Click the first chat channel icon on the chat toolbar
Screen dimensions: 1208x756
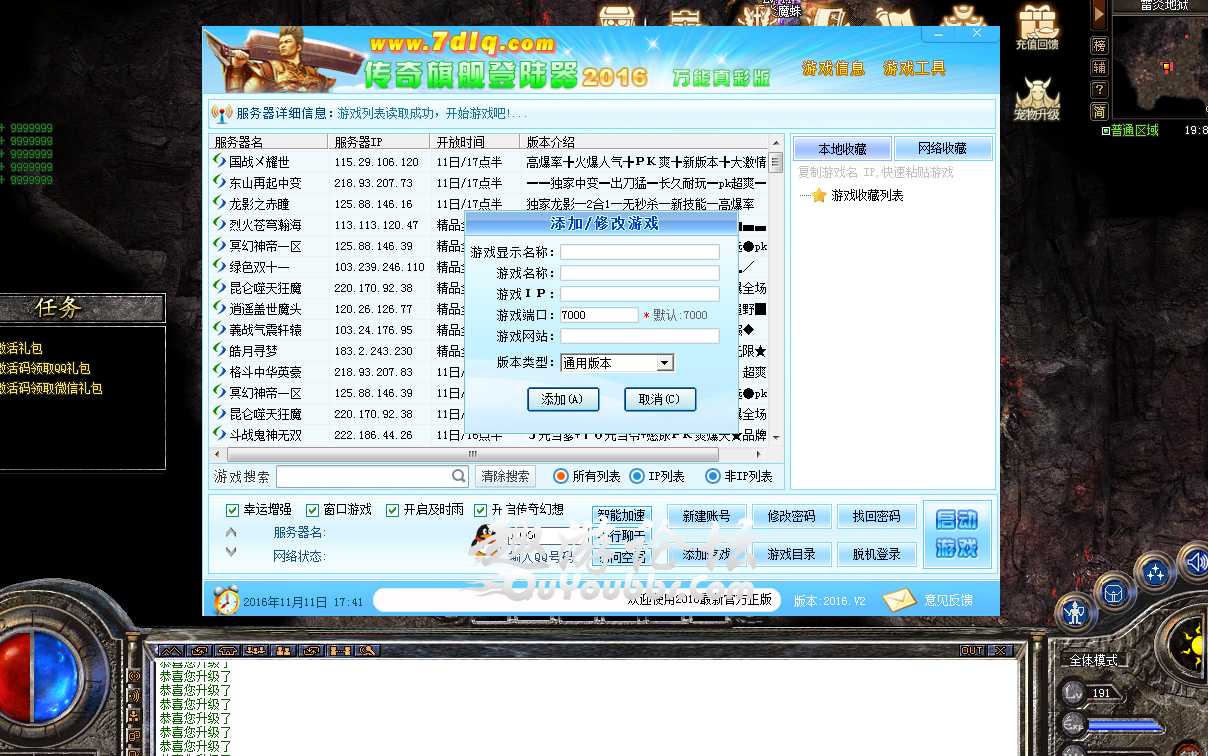point(171,651)
